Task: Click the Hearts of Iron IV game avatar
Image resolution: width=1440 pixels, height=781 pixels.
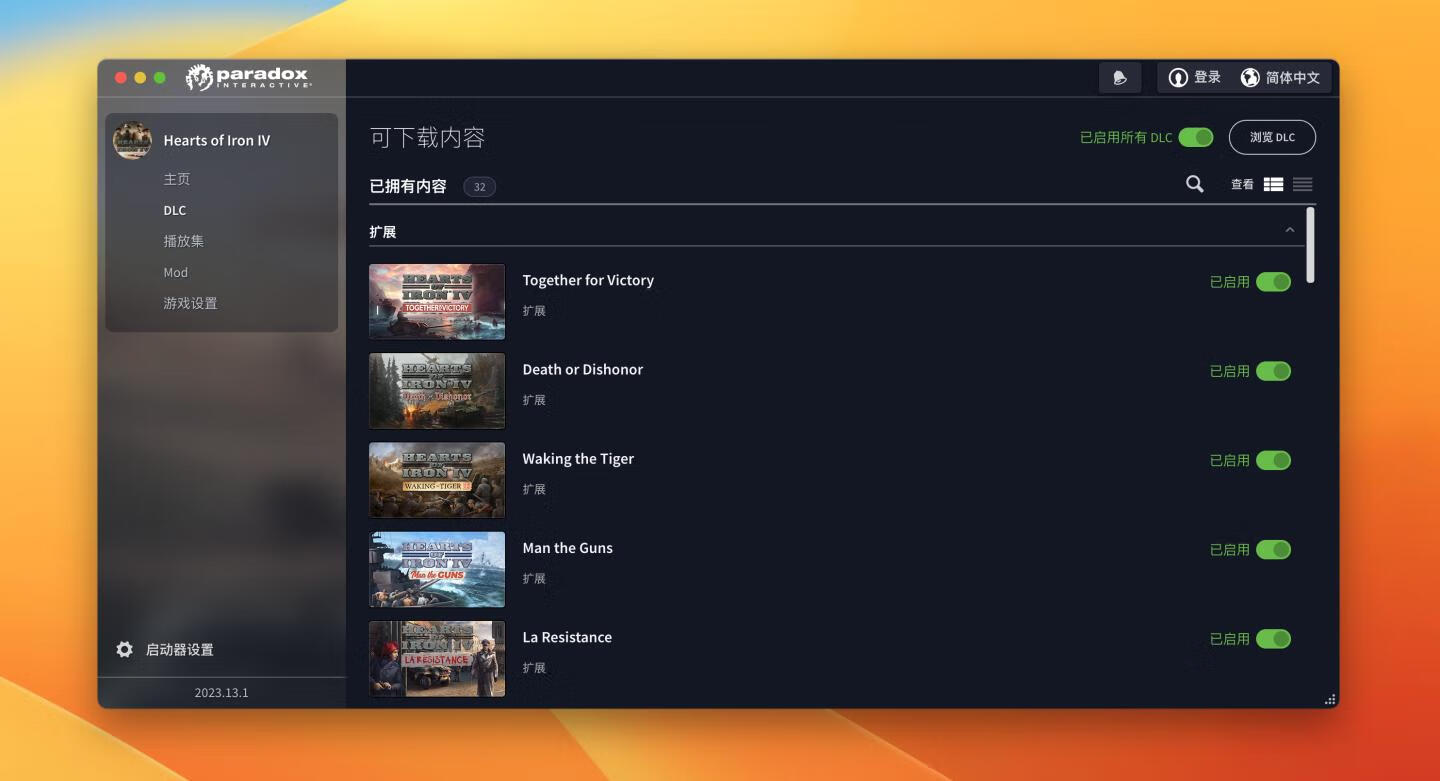Action: [132, 141]
